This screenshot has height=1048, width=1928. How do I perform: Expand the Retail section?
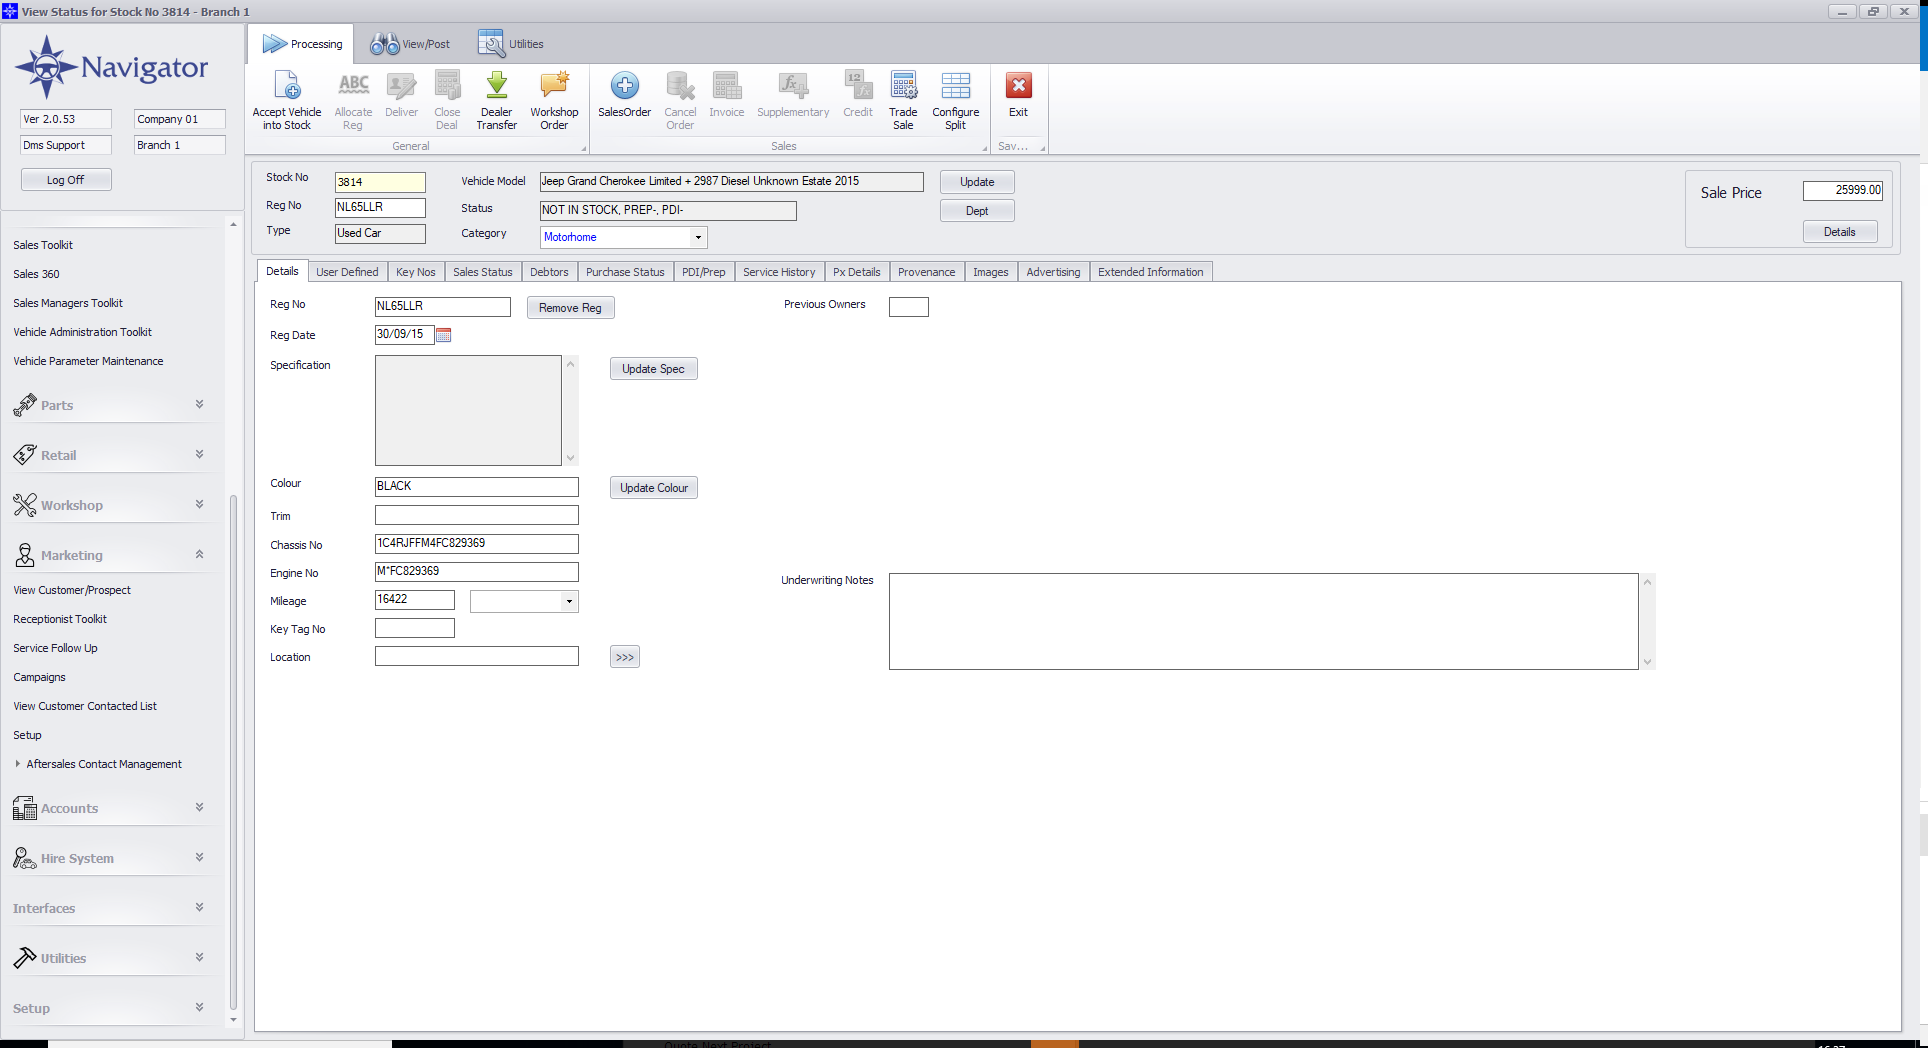[x=199, y=455]
